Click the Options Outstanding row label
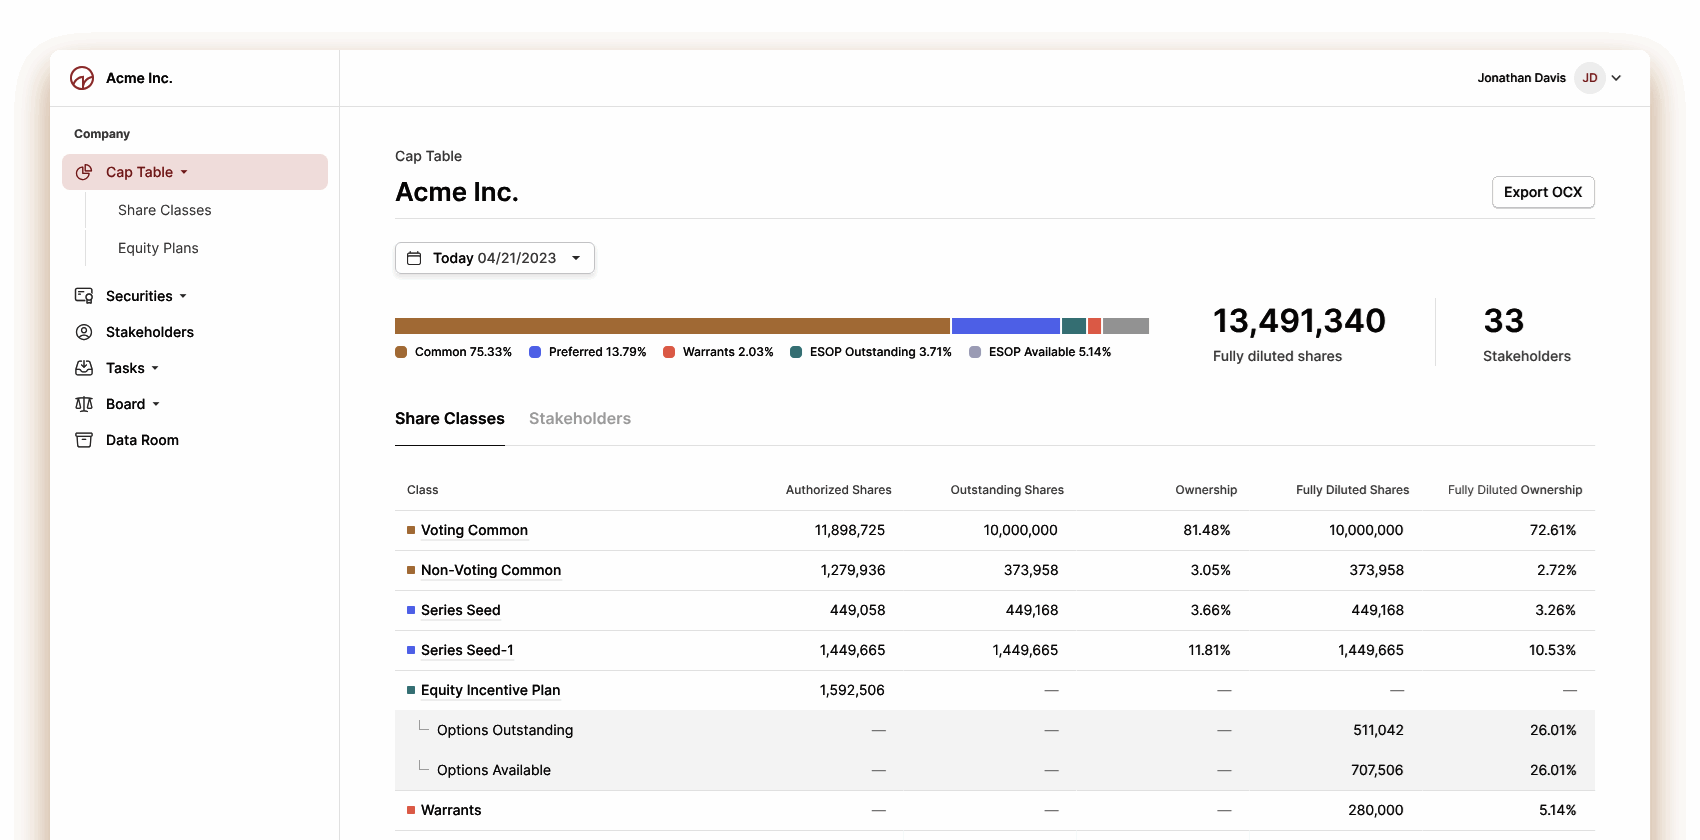The width and height of the screenshot is (1700, 840). tap(505, 730)
